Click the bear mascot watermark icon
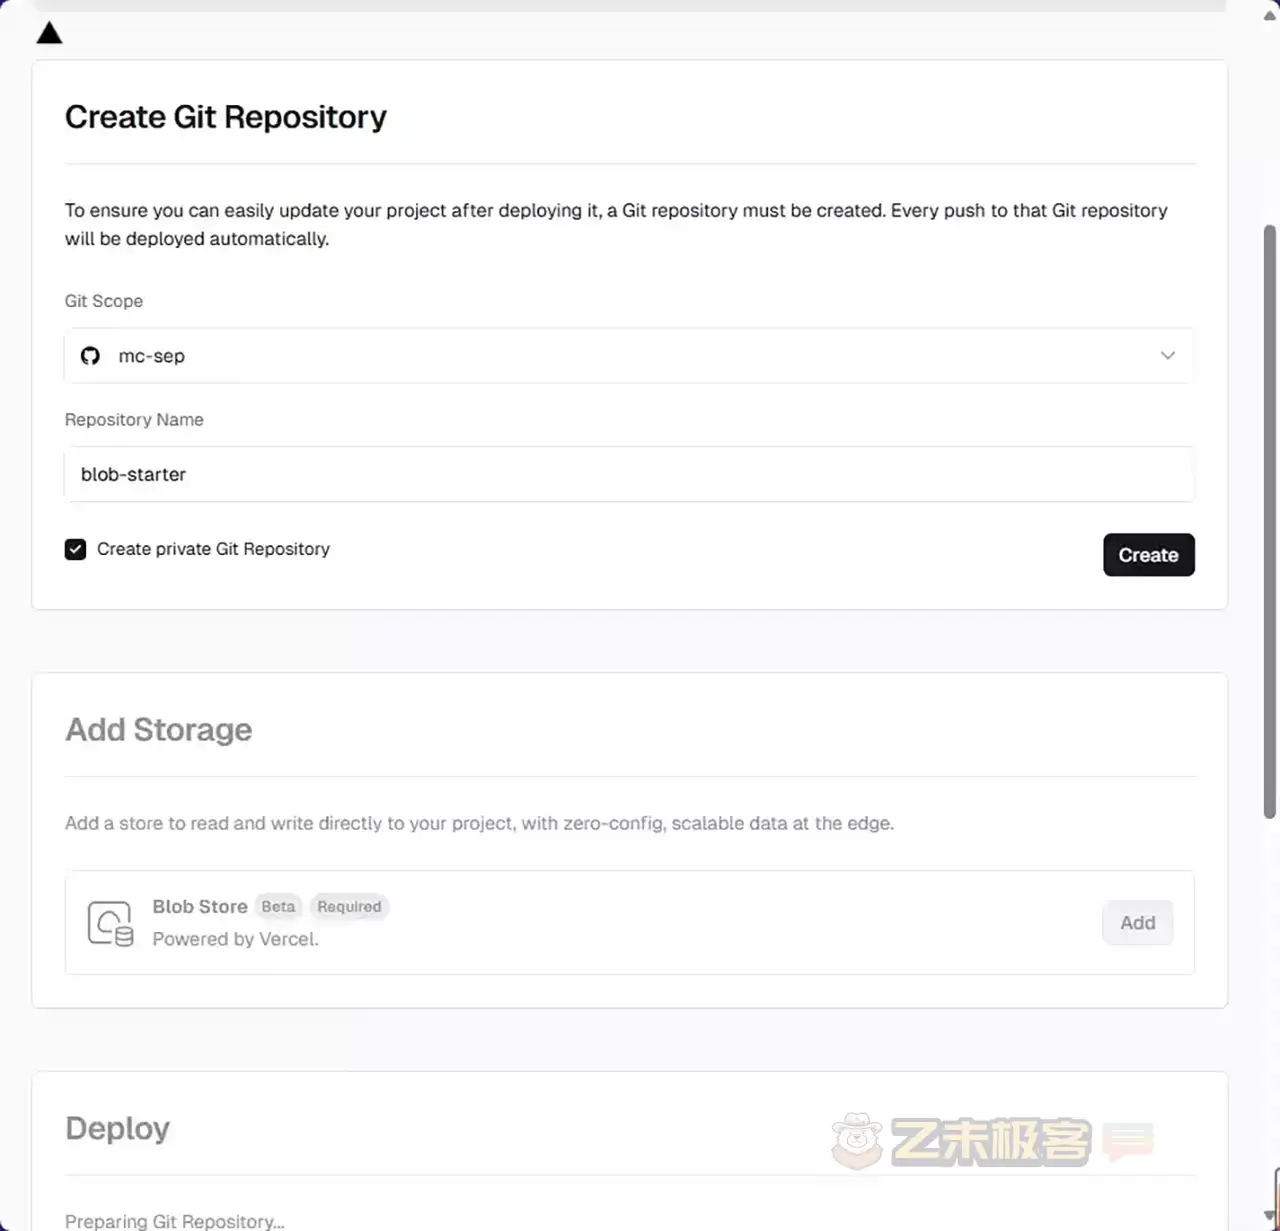Viewport: 1280px width, 1231px height. click(857, 1141)
